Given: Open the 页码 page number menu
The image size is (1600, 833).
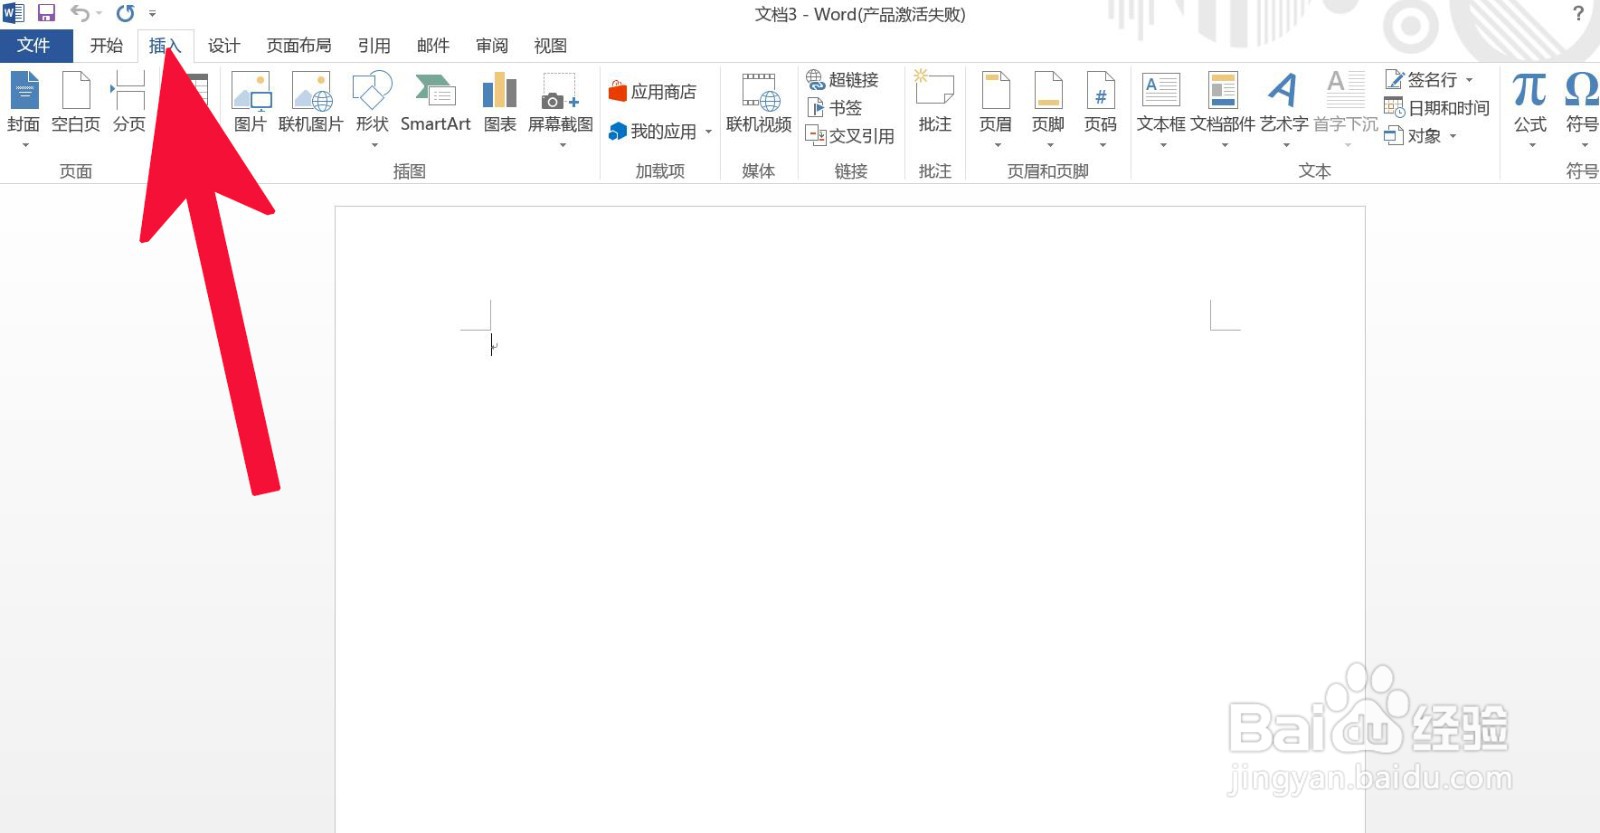Looking at the screenshot, I should (x=1101, y=101).
